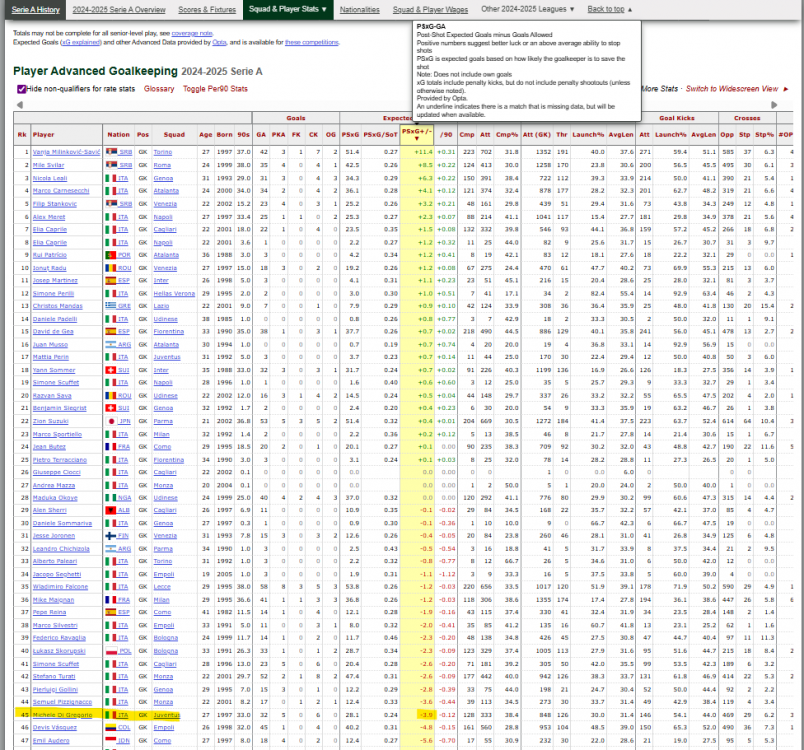Open Squad & Player Stats dropdown menu
This screenshot has width=804, height=750.
click(x=288, y=9)
